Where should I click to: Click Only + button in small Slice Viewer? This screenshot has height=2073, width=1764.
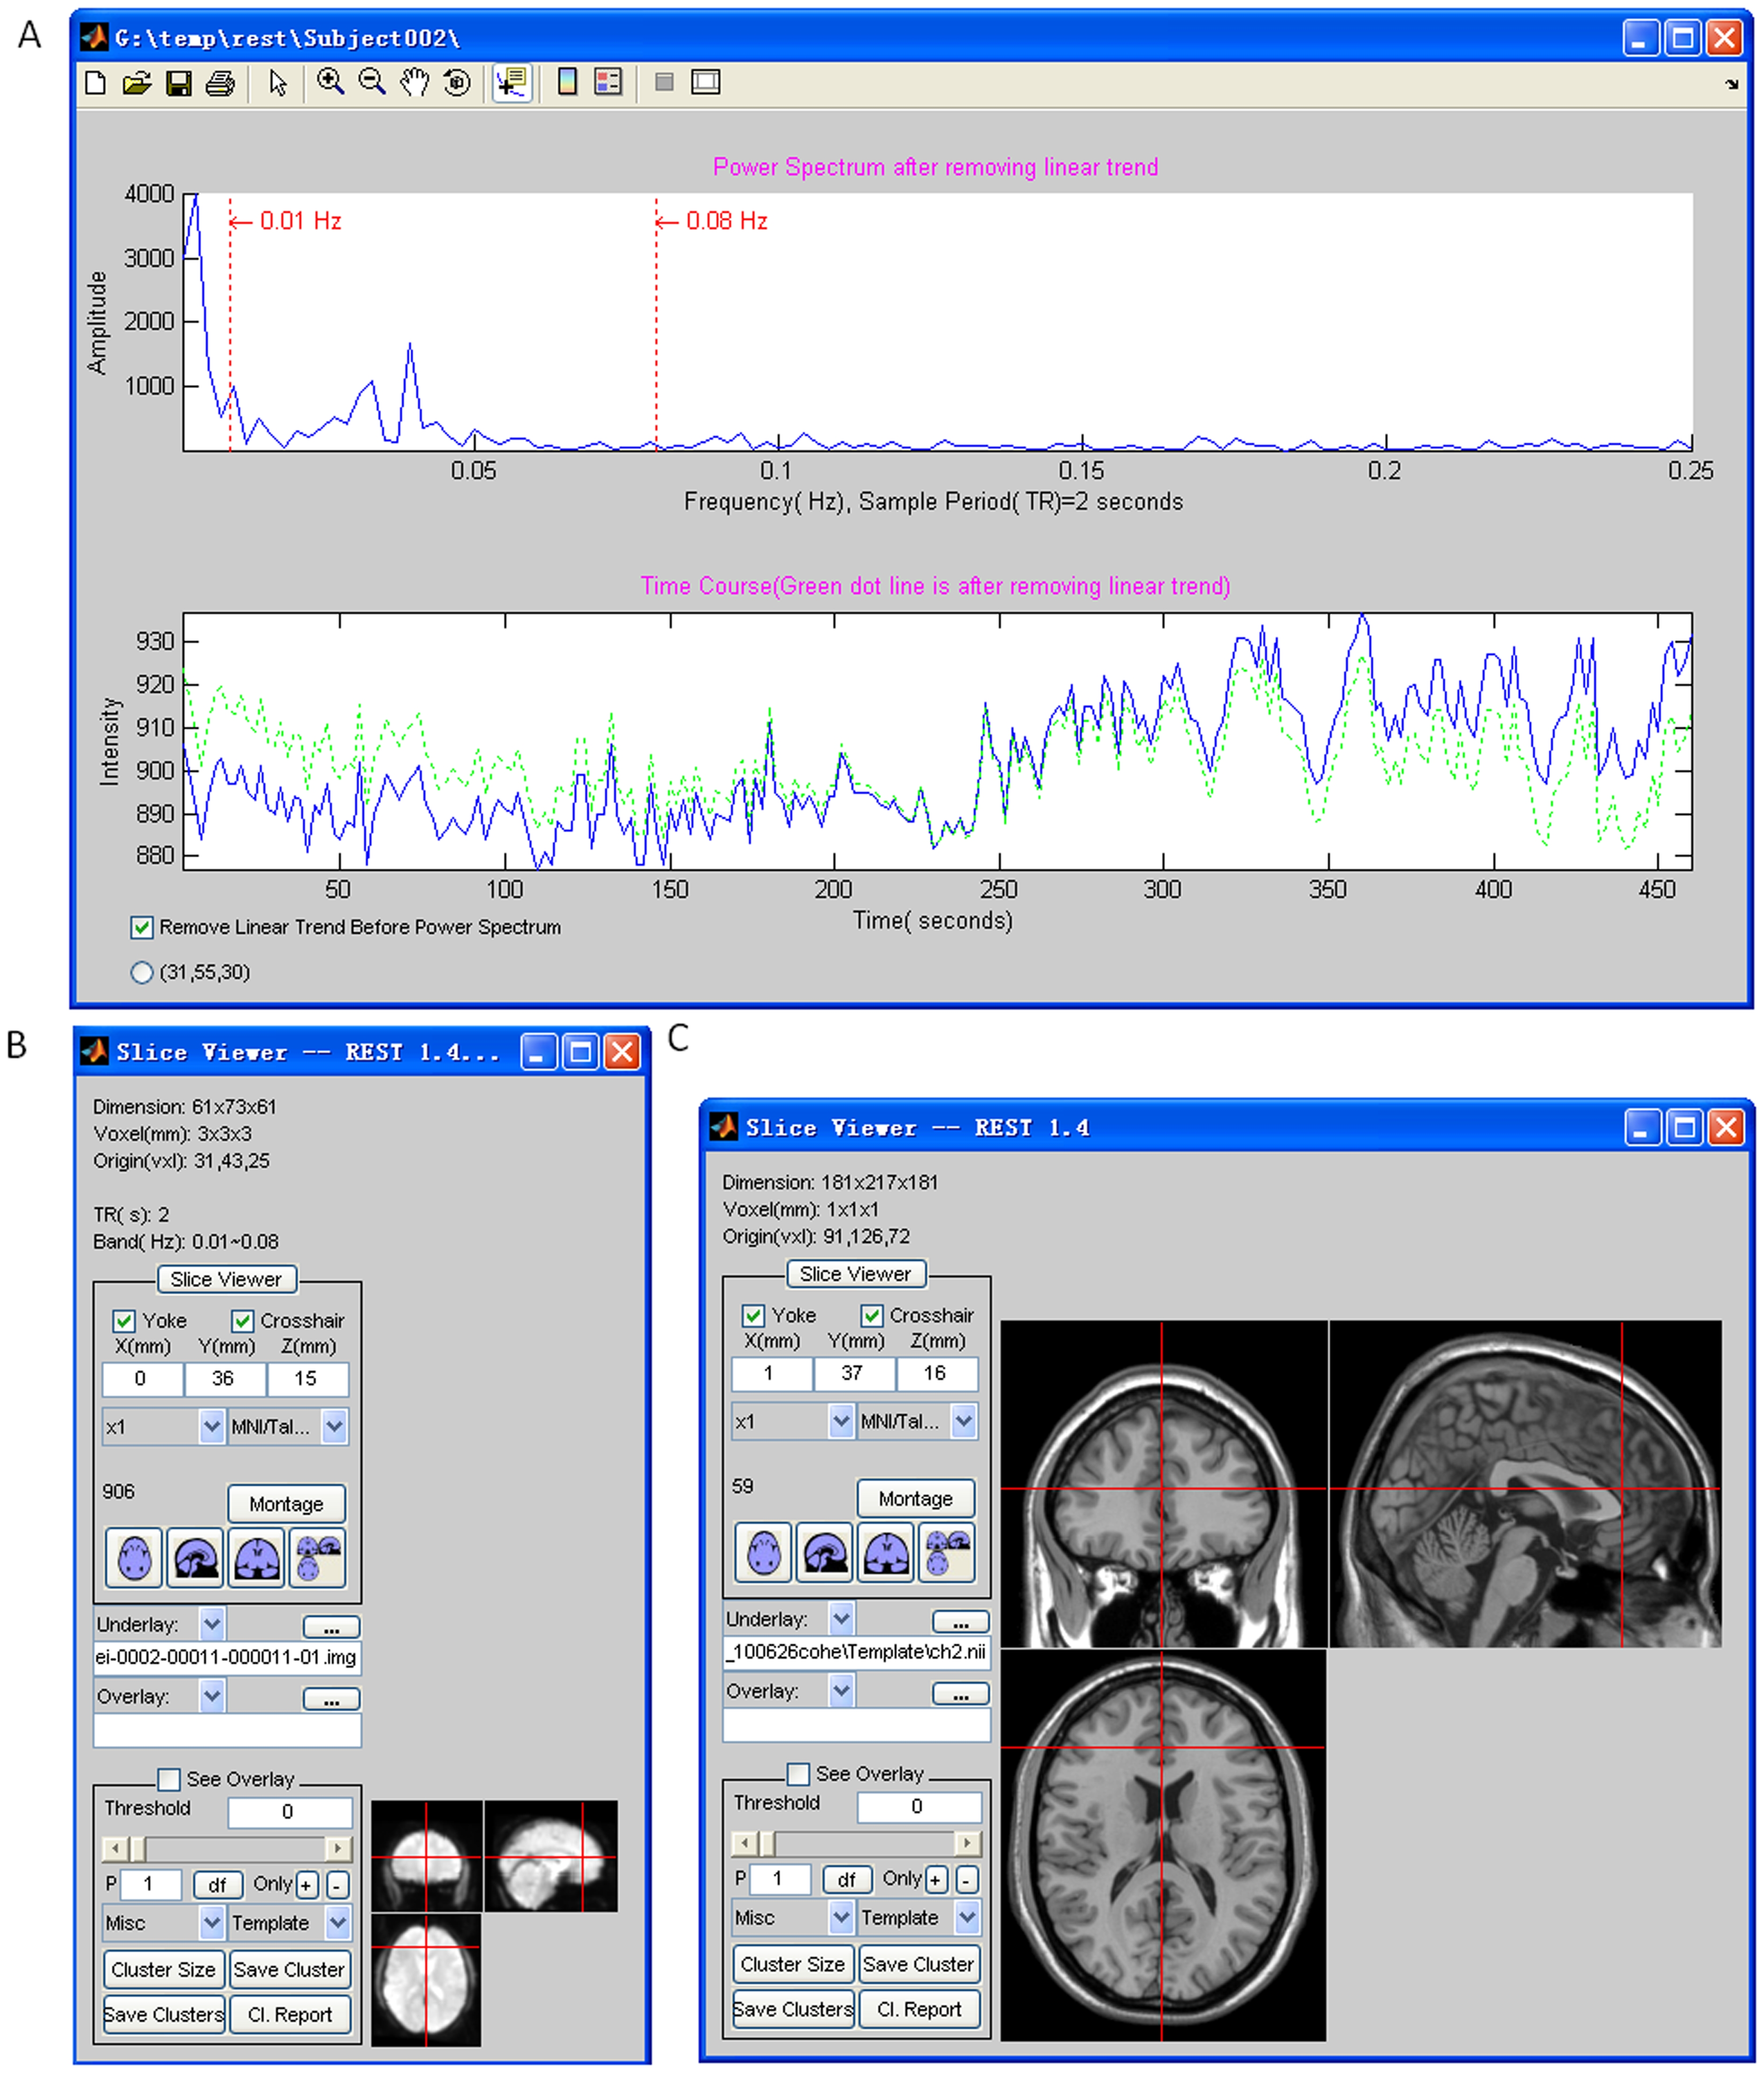click(x=307, y=1886)
